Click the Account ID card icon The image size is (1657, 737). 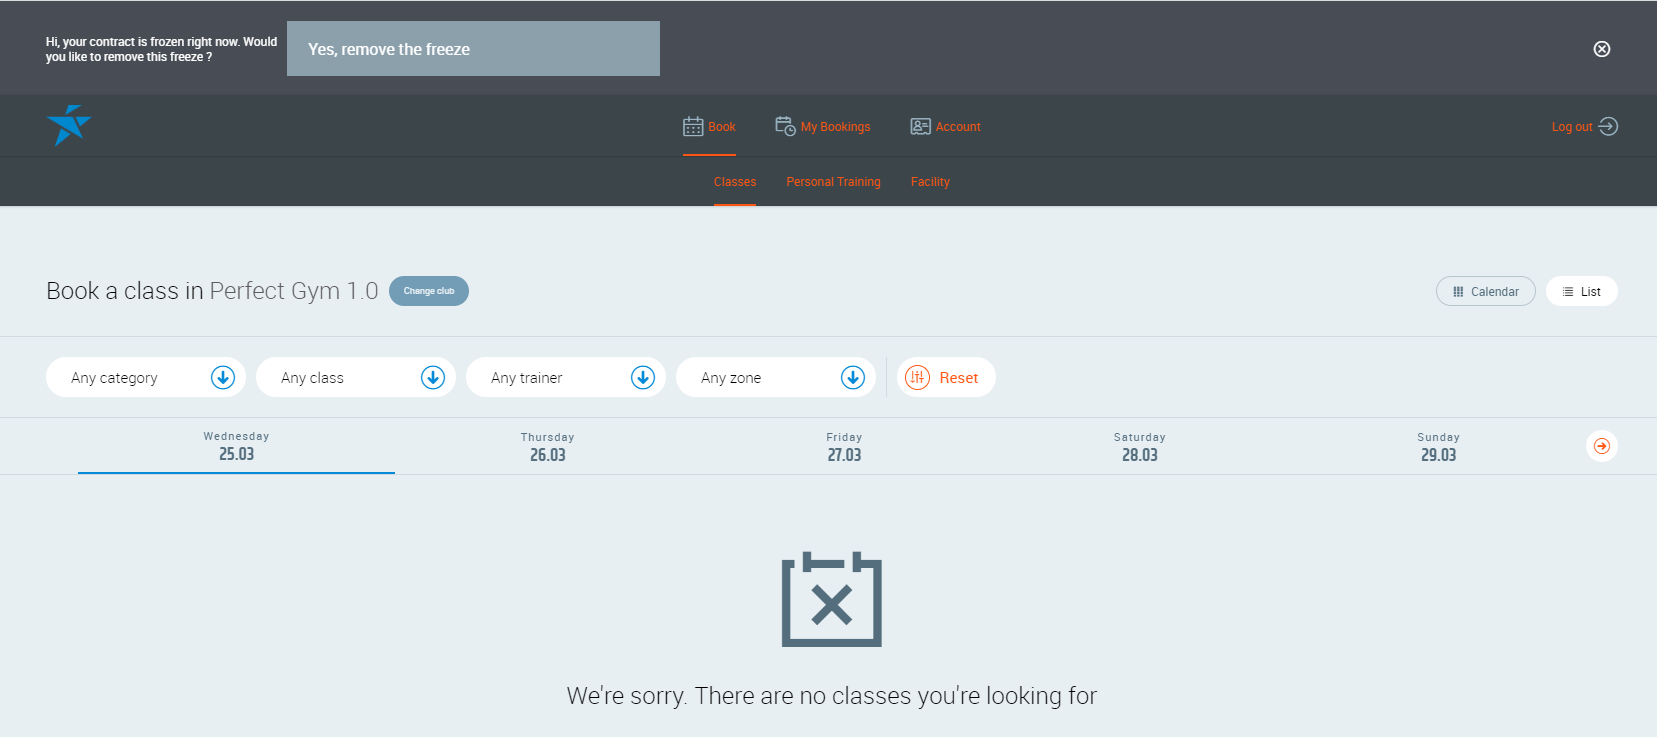pos(920,127)
